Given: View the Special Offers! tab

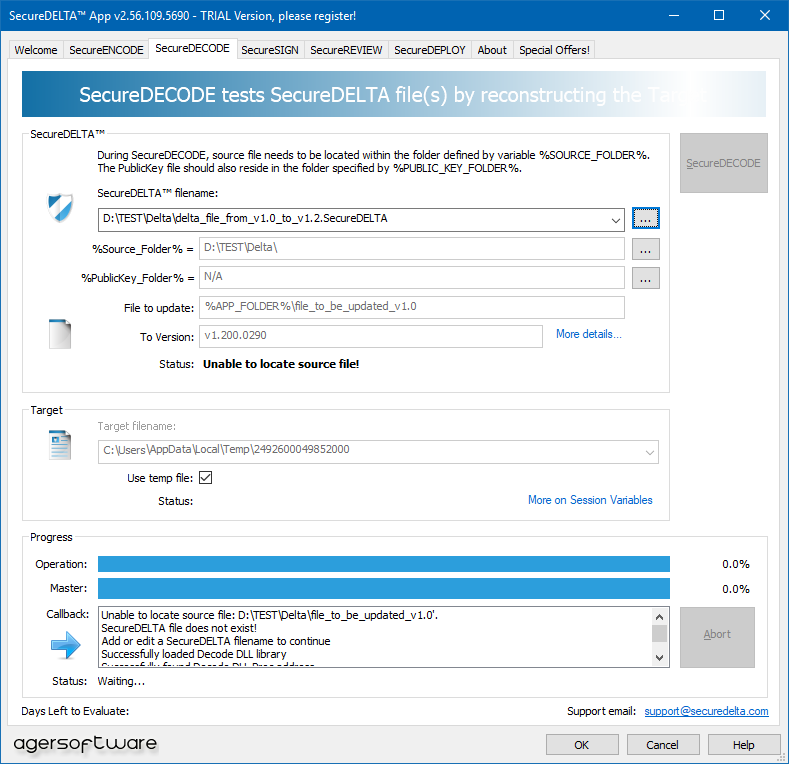Looking at the screenshot, I should (554, 50).
